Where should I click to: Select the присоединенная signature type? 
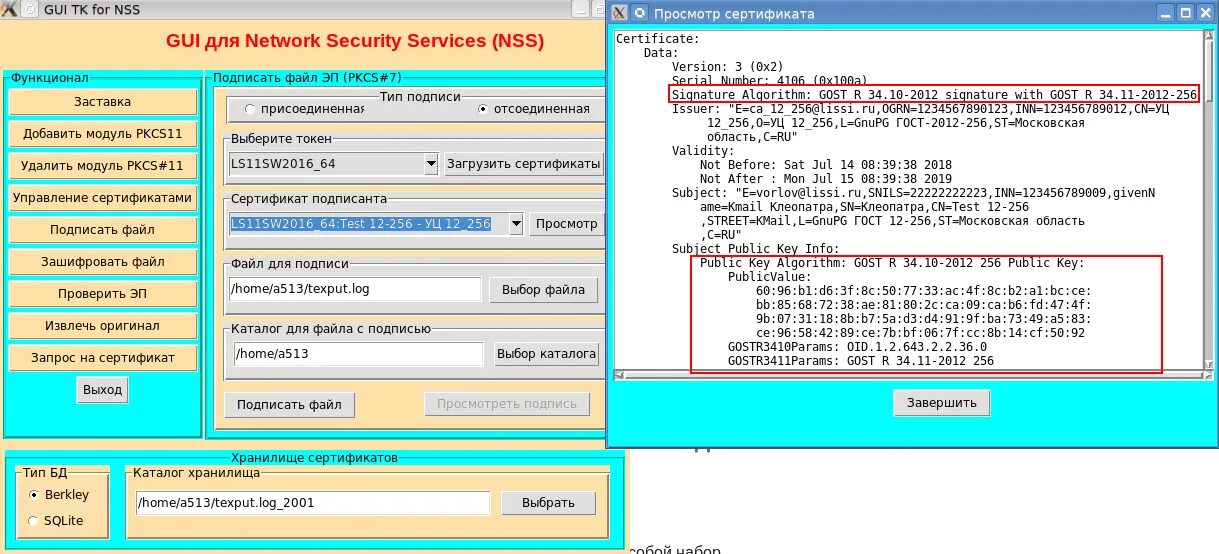pyautogui.click(x=304, y=109)
